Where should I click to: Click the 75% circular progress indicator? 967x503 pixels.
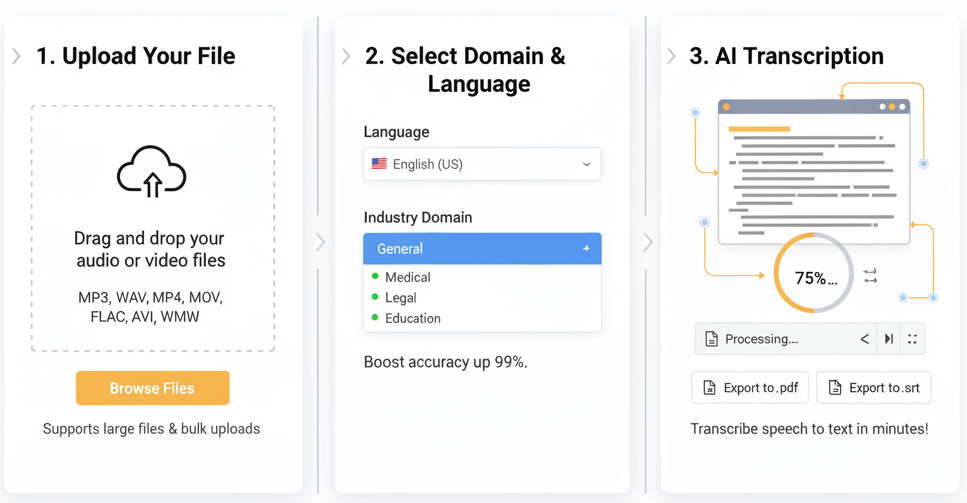pos(814,275)
